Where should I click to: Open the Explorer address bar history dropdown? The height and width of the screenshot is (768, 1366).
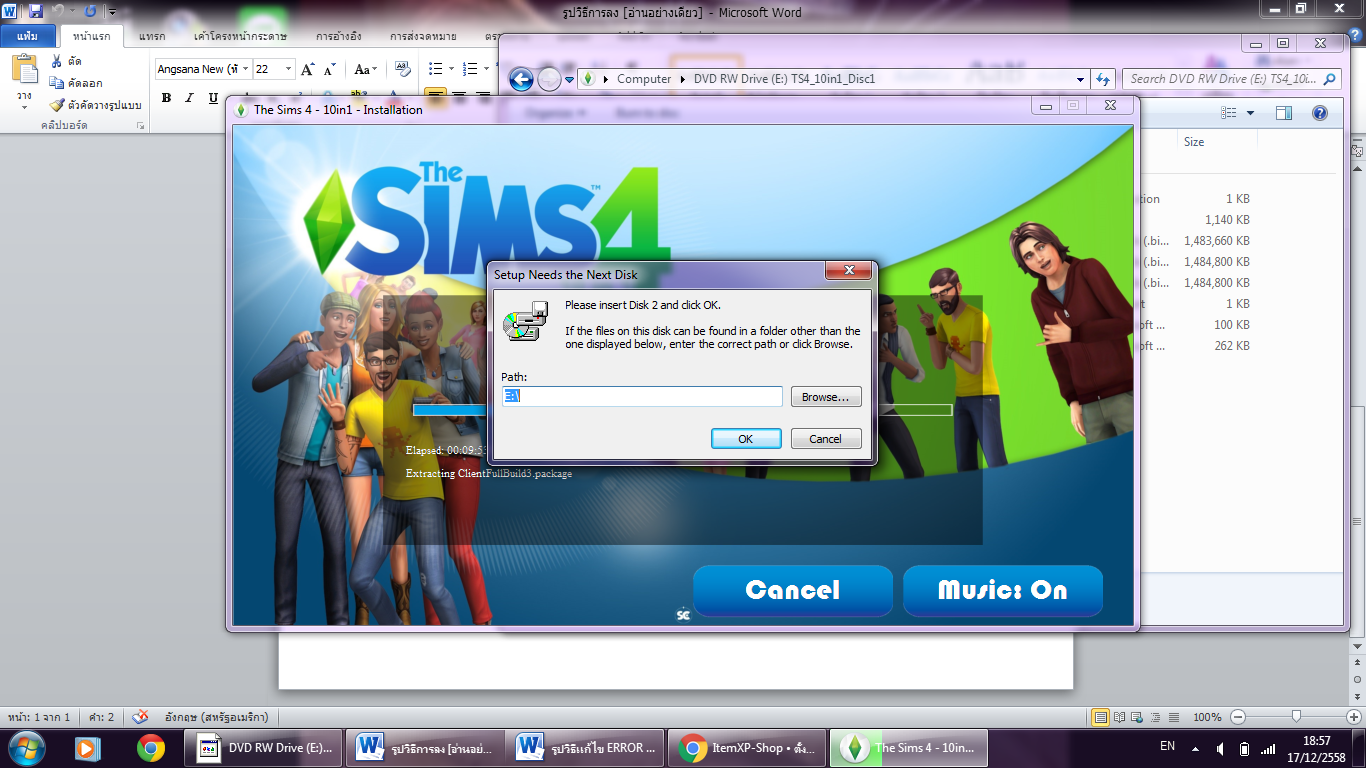tap(1080, 79)
